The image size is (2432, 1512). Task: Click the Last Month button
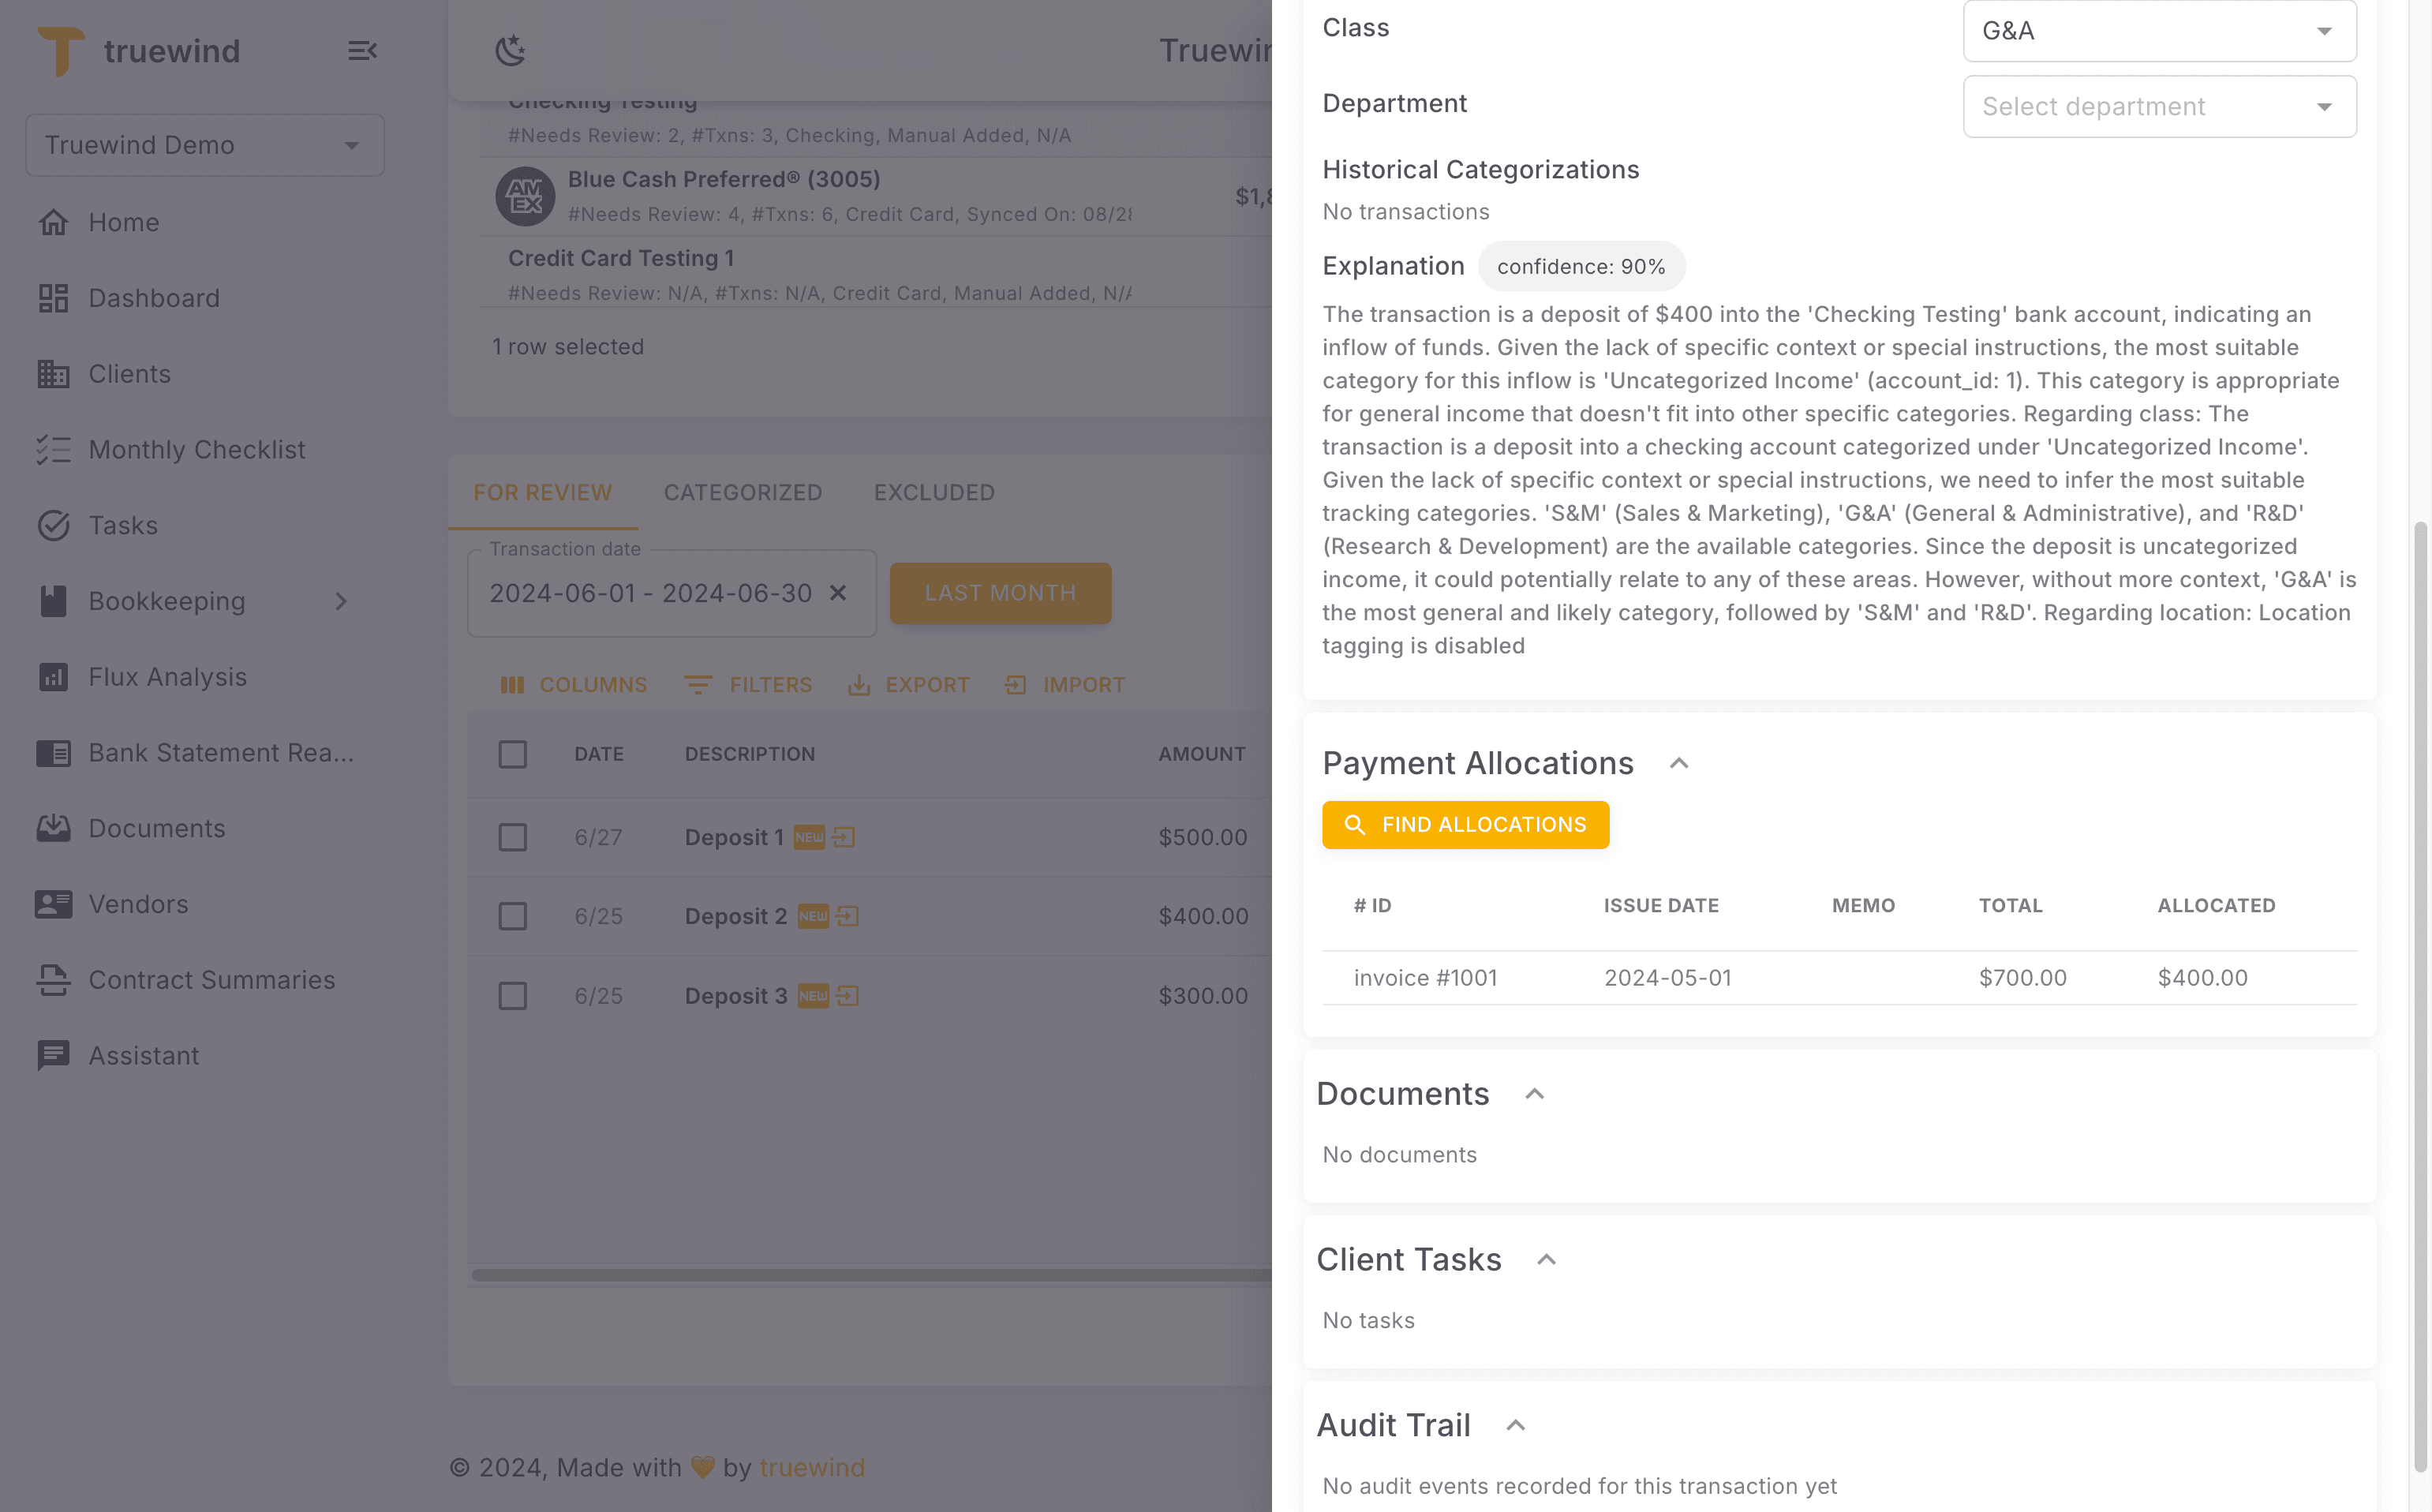pos(1000,592)
